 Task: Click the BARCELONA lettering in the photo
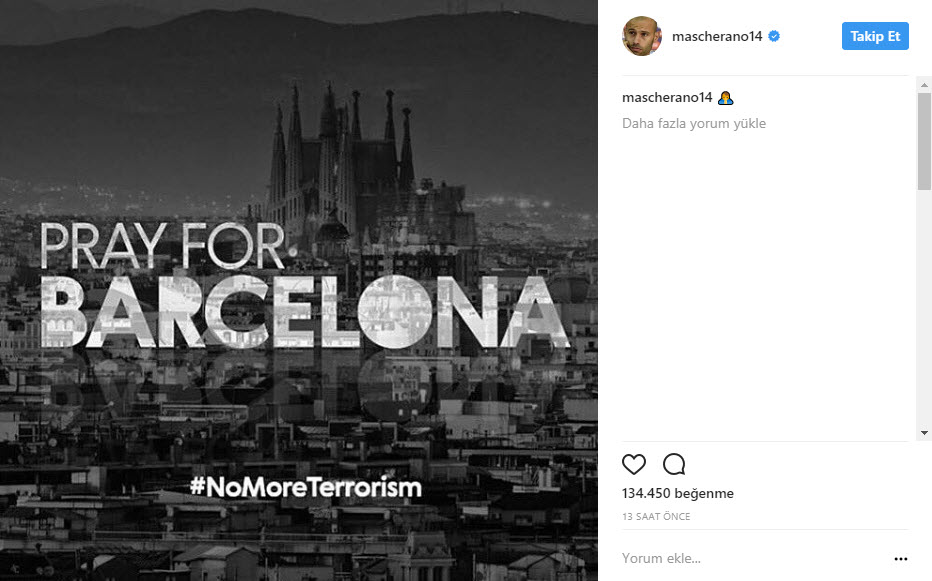(x=306, y=312)
